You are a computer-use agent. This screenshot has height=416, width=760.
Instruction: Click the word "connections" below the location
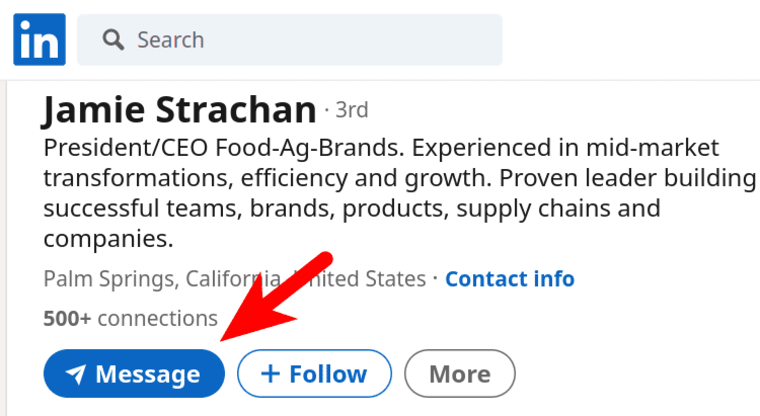pos(158,319)
